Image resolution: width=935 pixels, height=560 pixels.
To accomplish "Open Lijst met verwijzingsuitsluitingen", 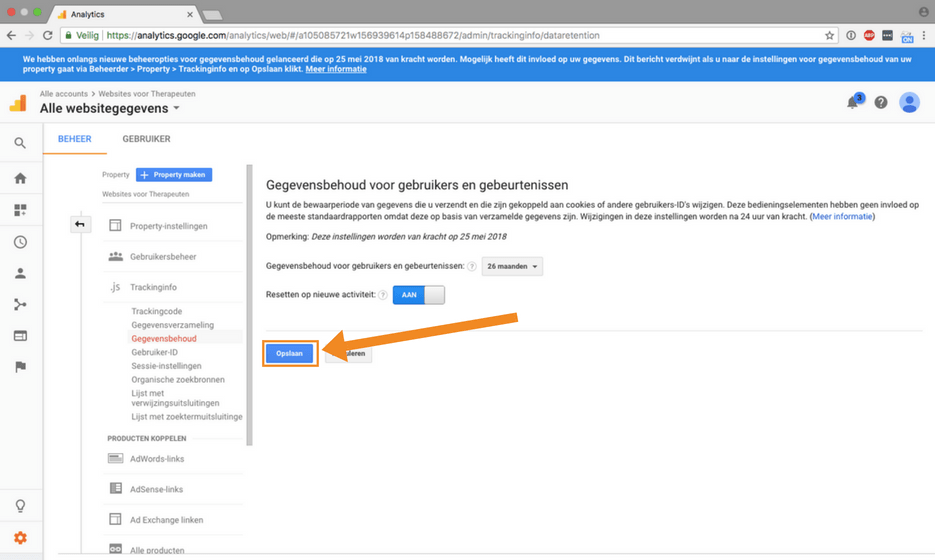I will click(175, 398).
